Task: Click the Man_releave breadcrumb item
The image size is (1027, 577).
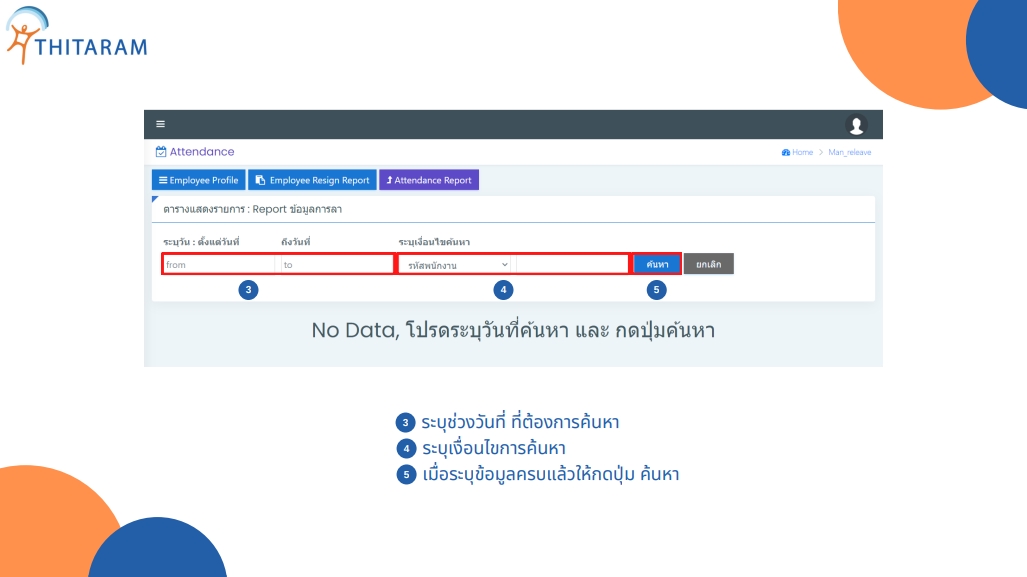Action: tap(850, 152)
